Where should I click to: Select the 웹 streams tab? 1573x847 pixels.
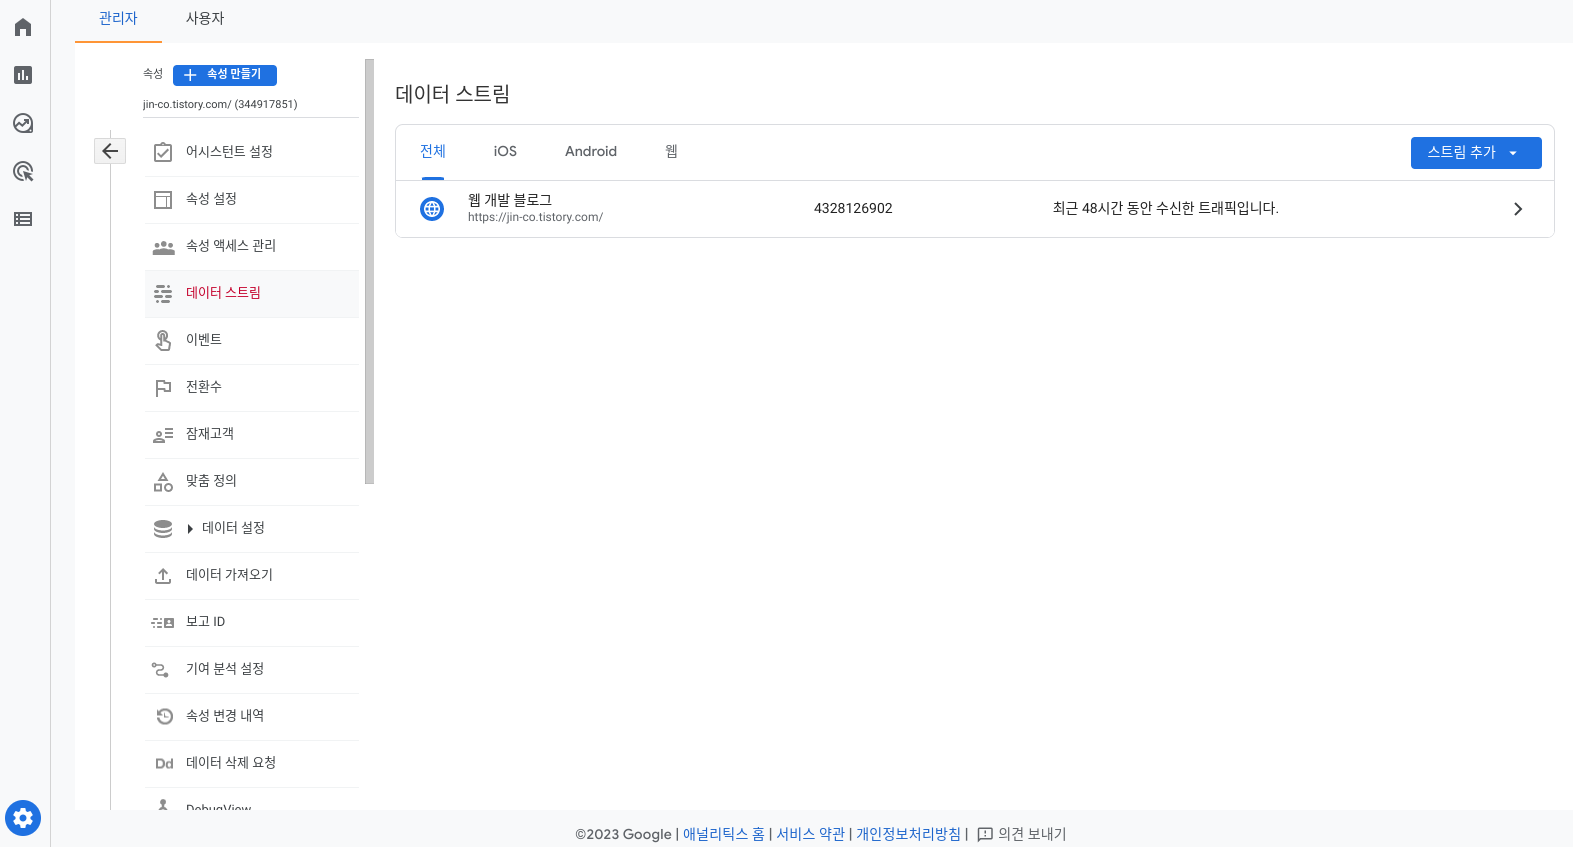(672, 152)
